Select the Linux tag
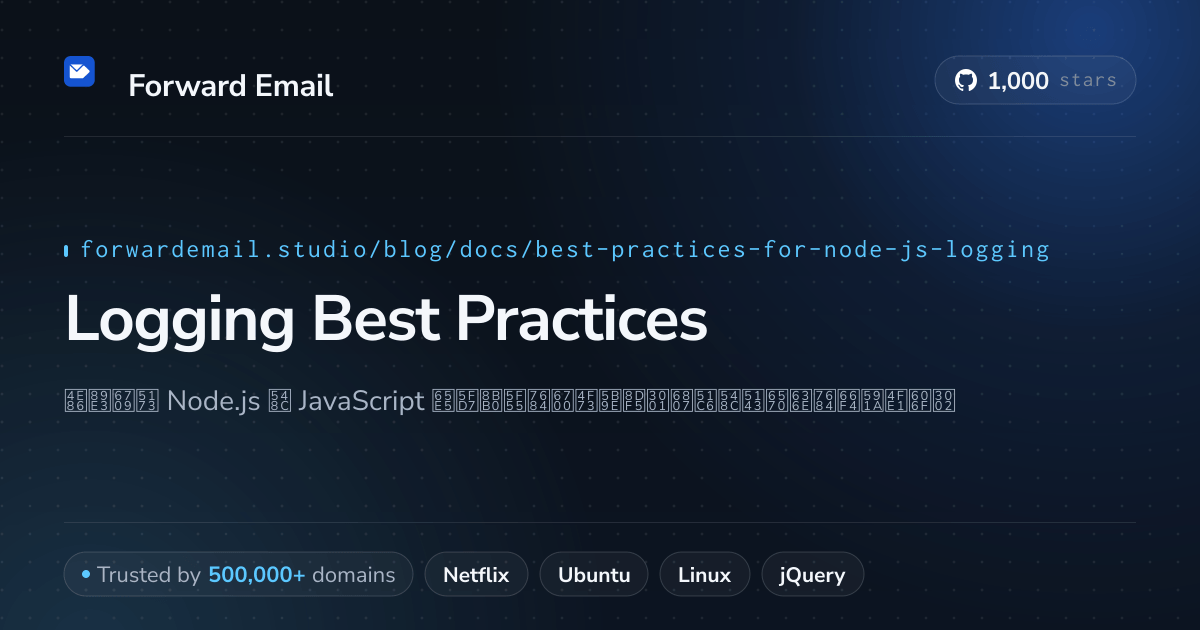 tap(704, 575)
